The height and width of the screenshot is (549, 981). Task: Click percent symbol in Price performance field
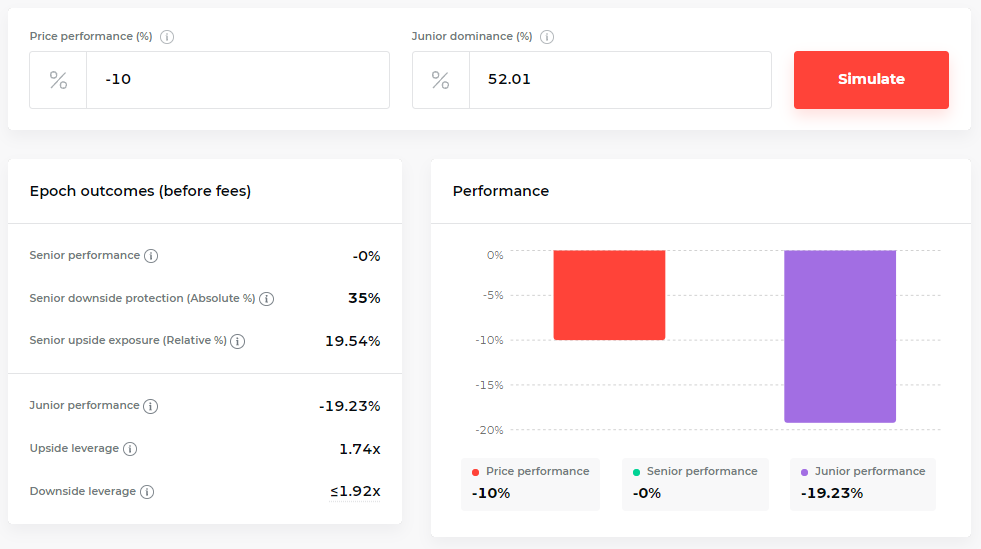pyautogui.click(x=58, y=80)
